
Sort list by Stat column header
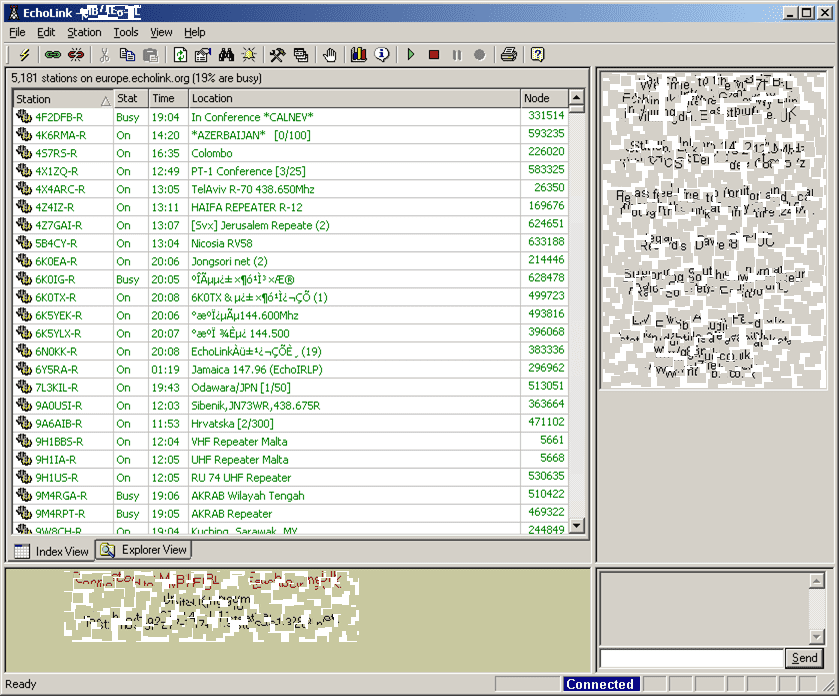[x=131, y=98]
